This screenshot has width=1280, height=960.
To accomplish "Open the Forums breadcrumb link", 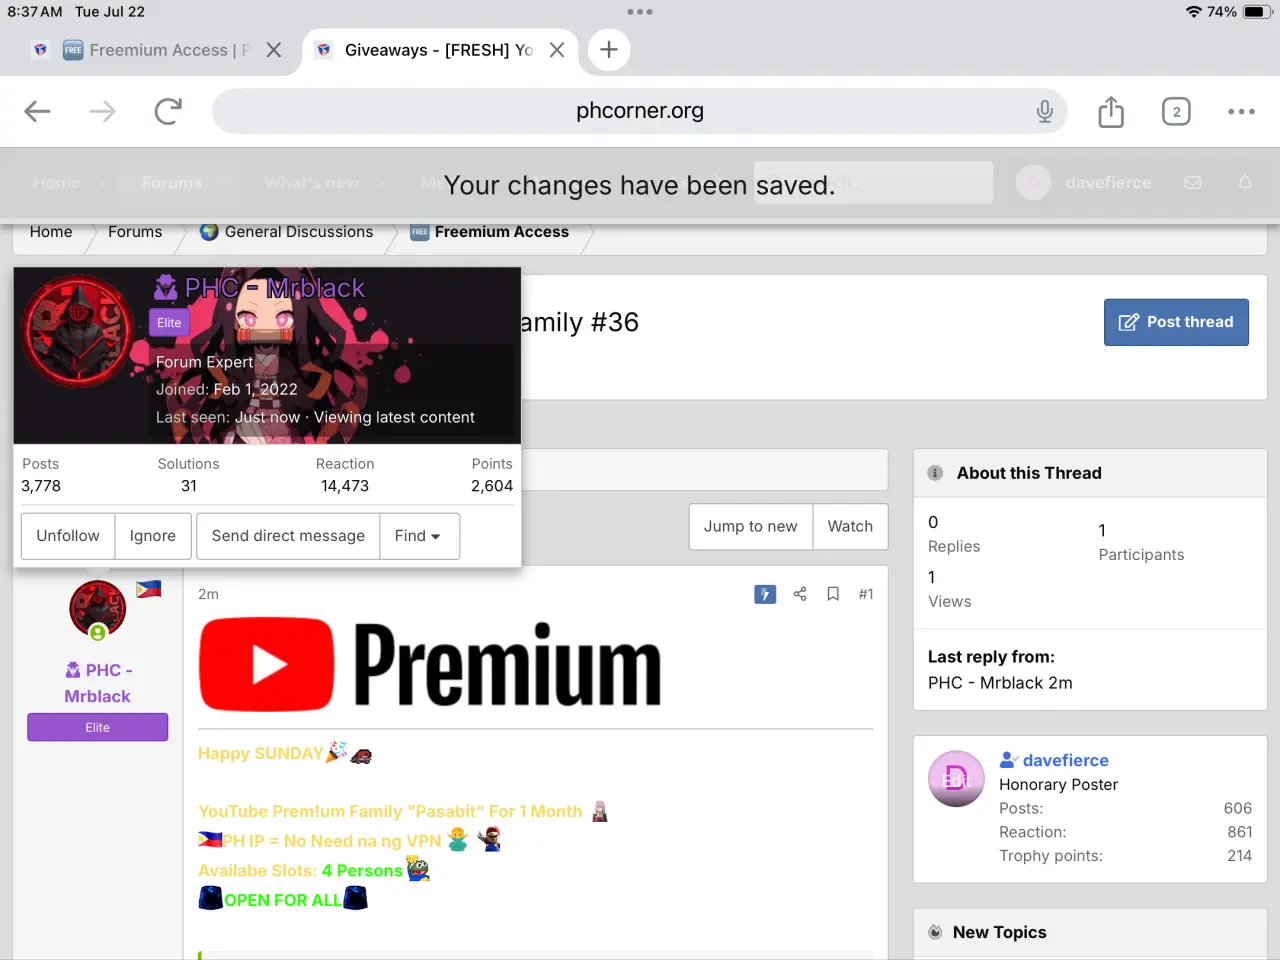I will [135, 232].
